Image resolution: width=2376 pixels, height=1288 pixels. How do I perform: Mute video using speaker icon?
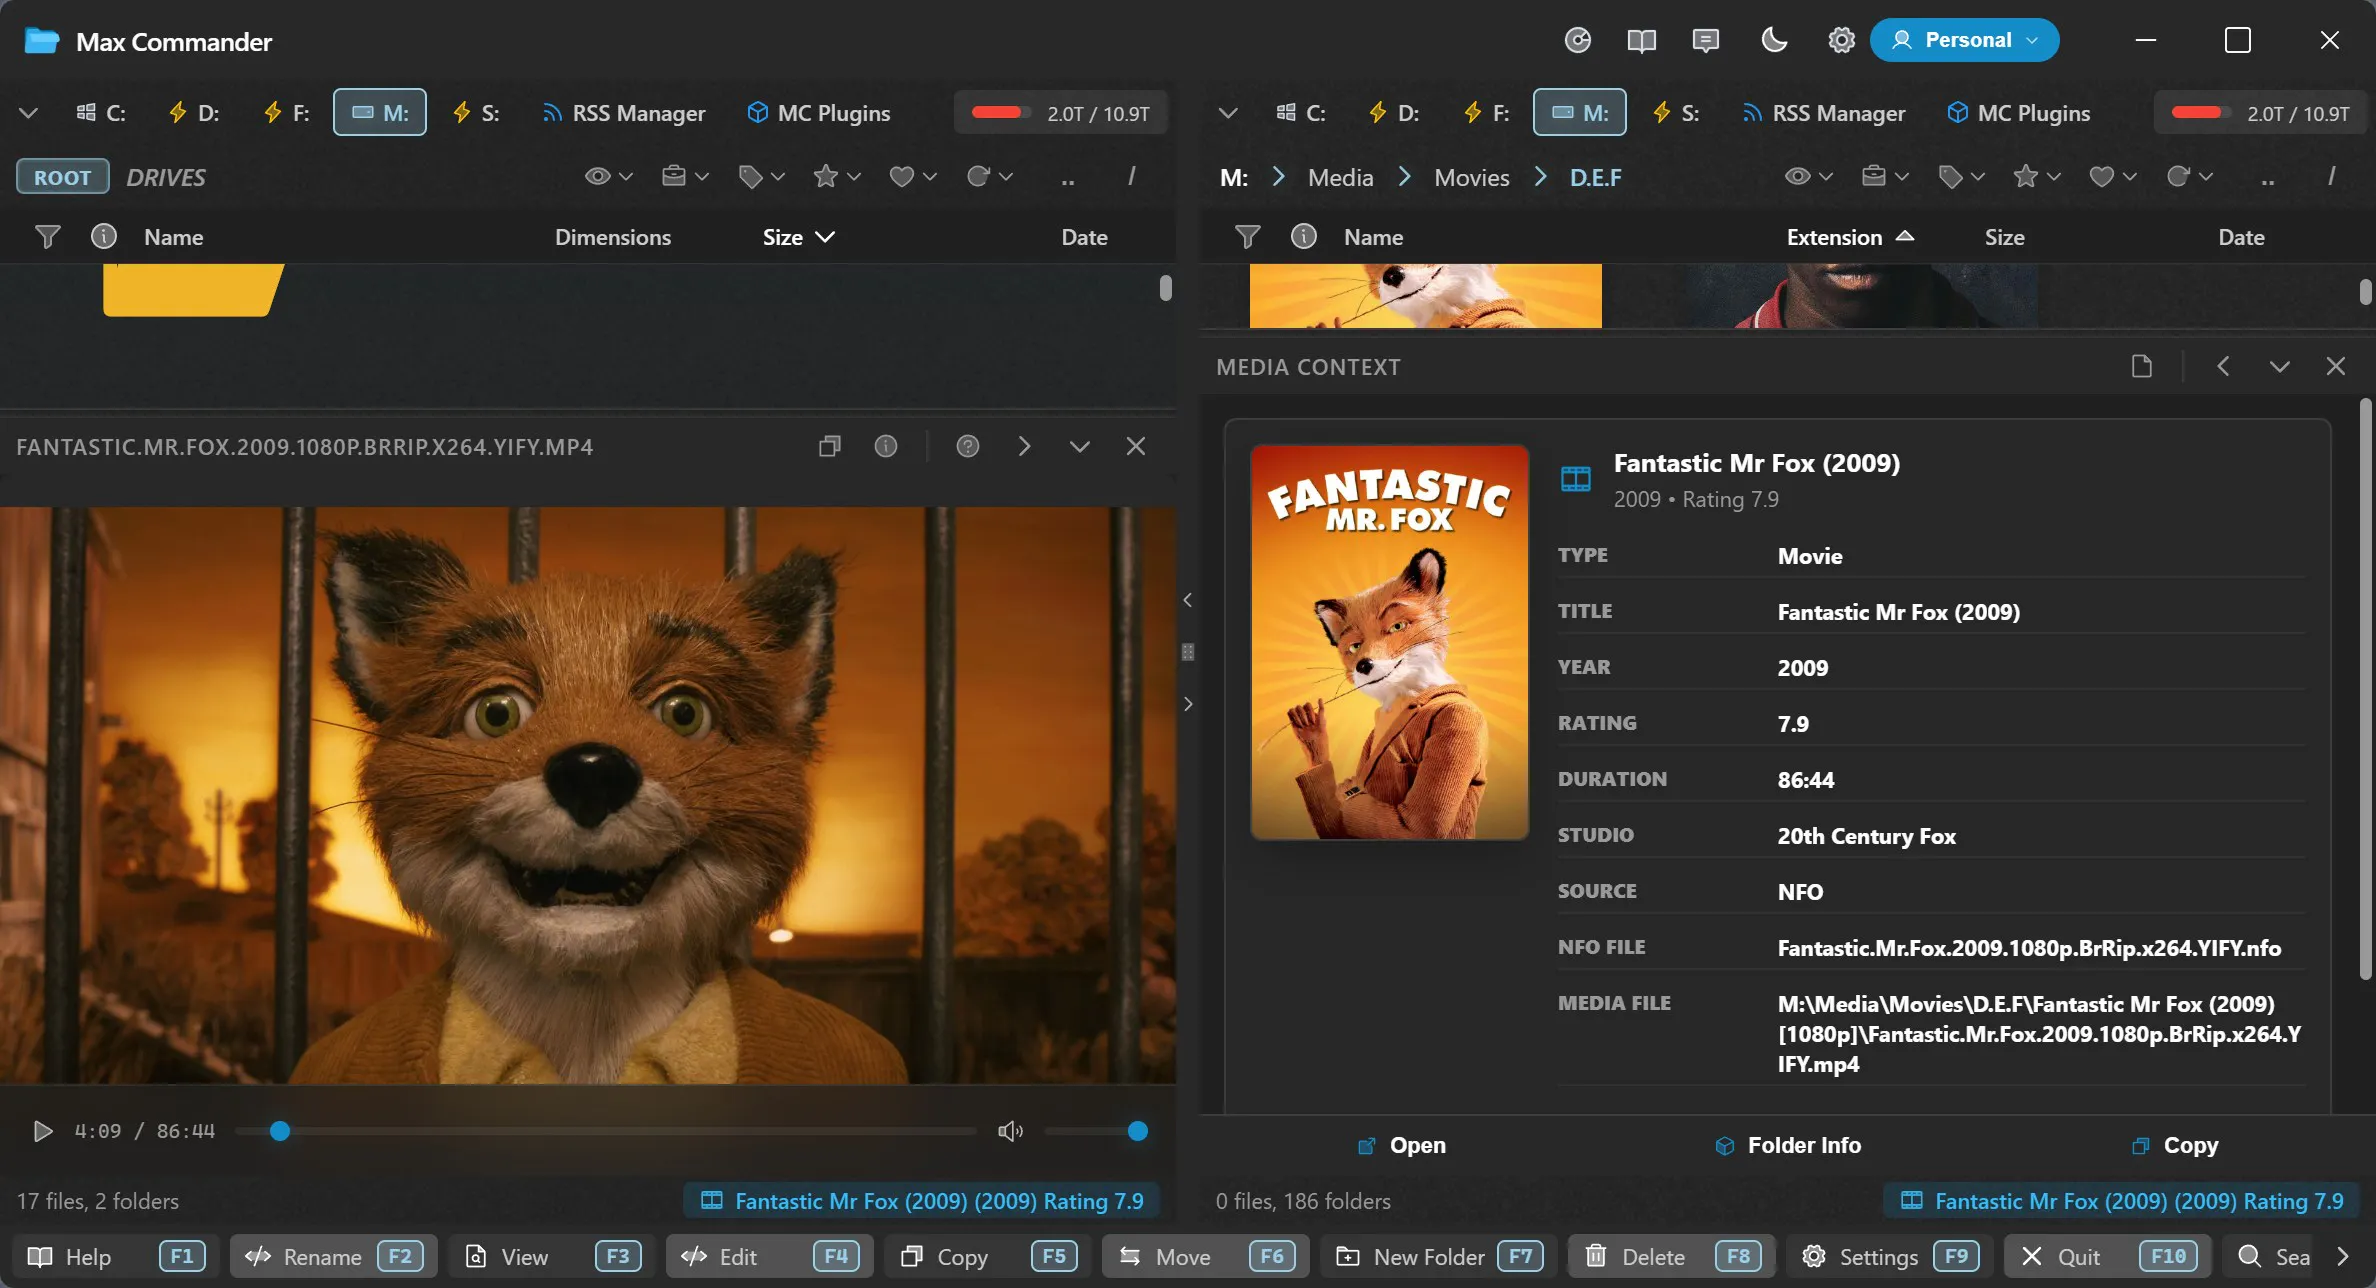tap(1010, 1131)
